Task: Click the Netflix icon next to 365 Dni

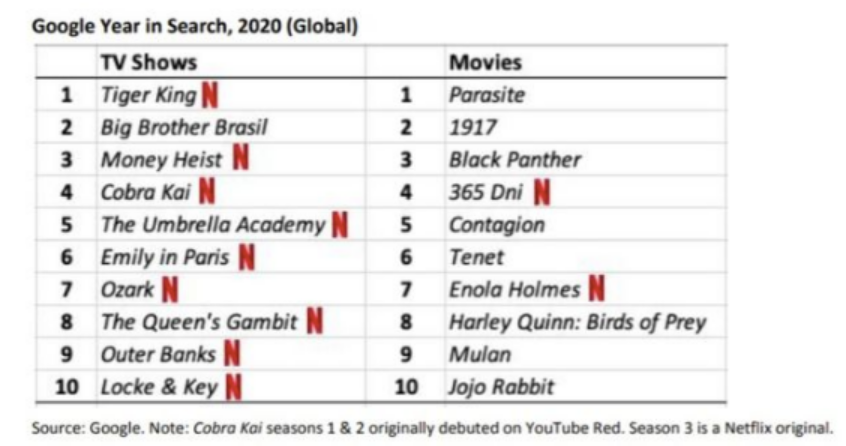Action: (x=541, y=191)
